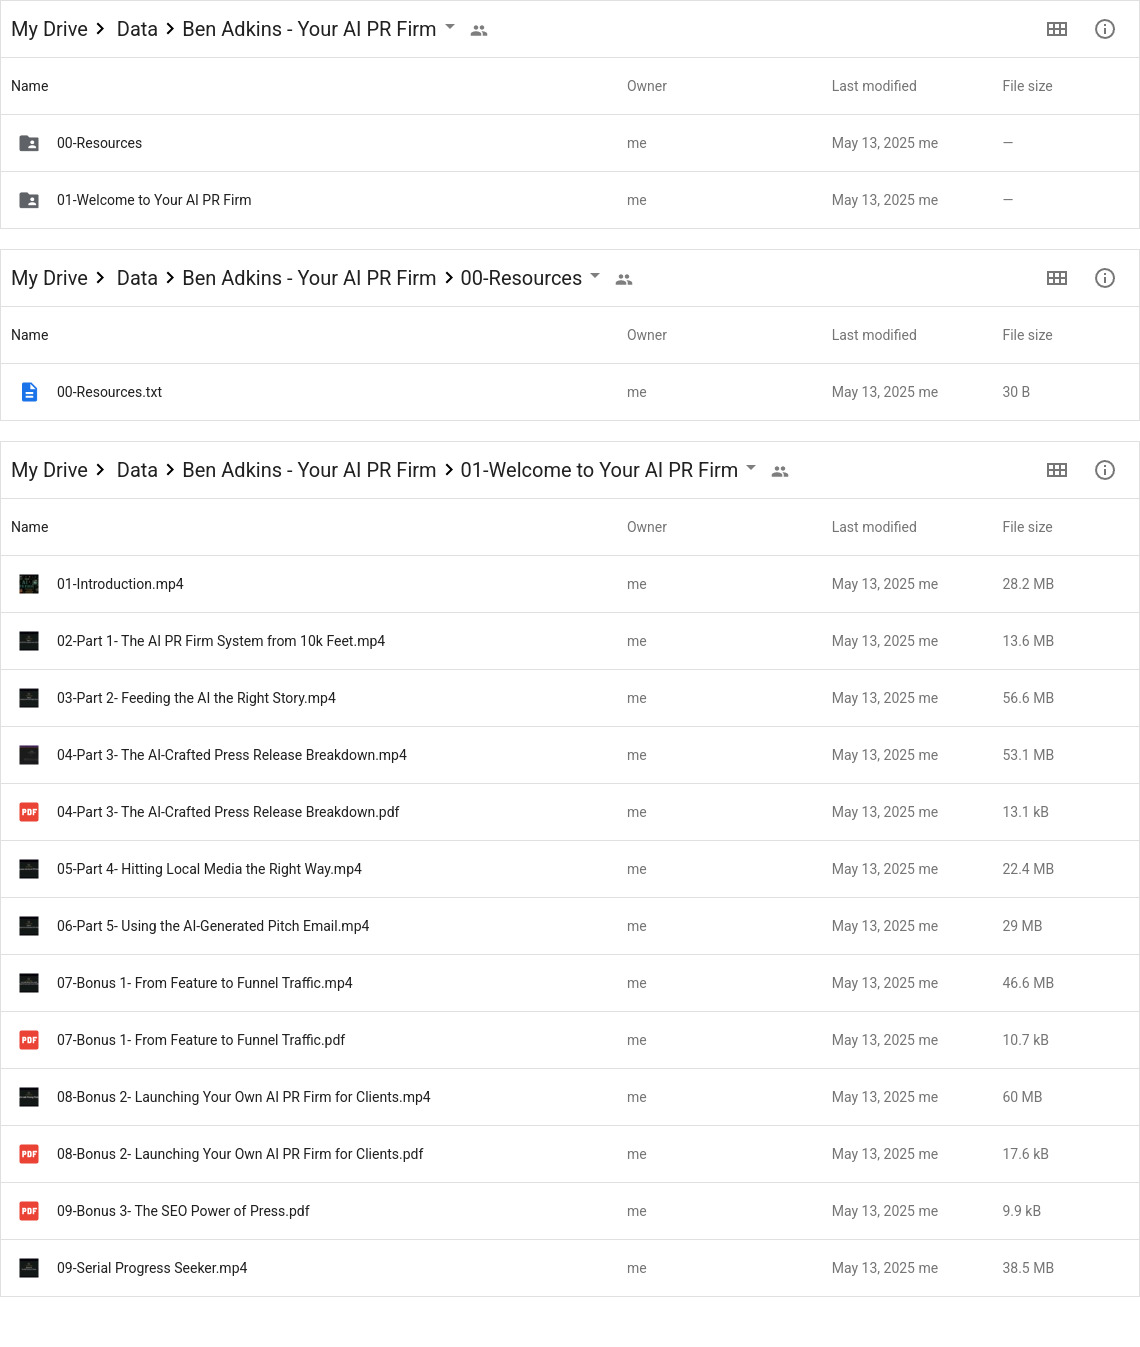Select 03-Part 2- Feeding the AI the Right Story.mp4
1140x1347 pixels.
click(x=570, y=698)
